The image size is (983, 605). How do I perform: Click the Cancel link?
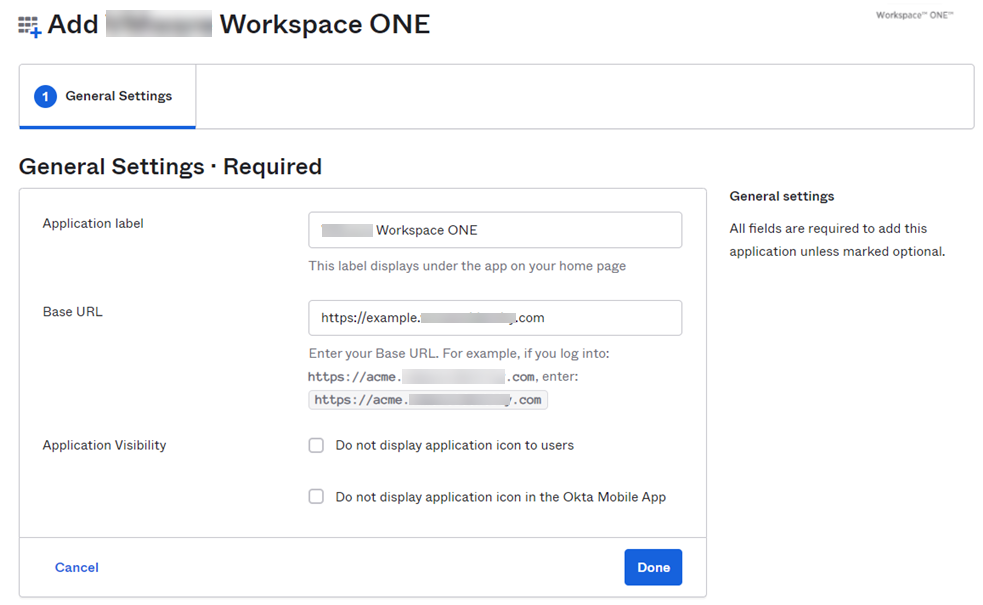click(76, 567)
